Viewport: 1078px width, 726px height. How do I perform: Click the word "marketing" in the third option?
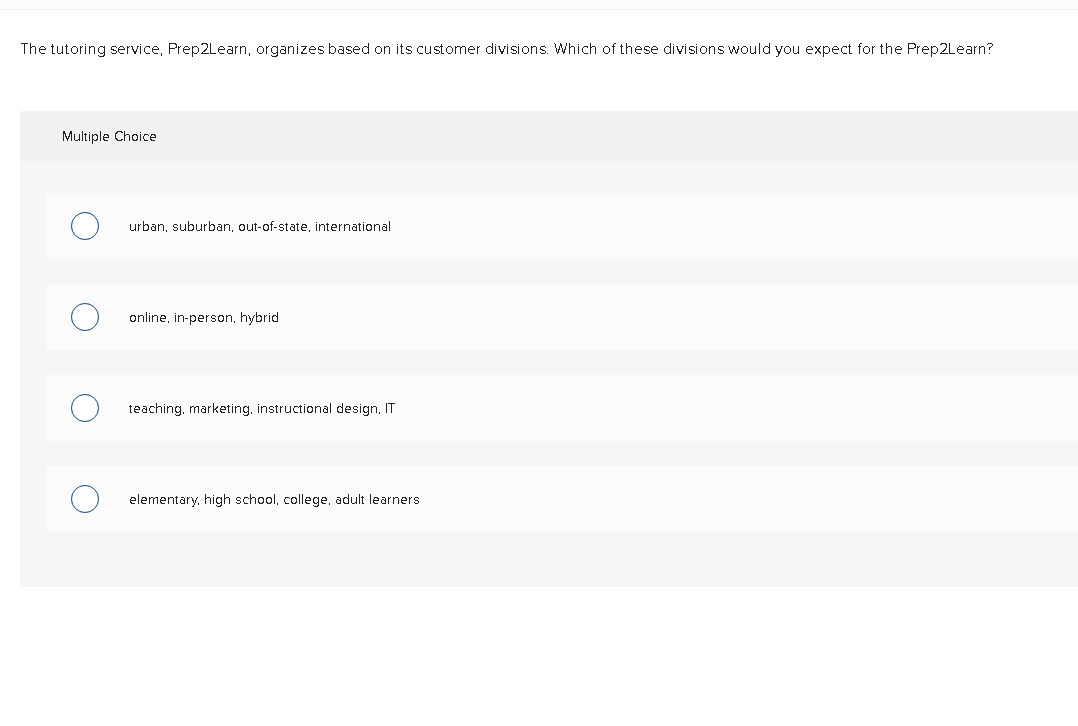(219, 409)
